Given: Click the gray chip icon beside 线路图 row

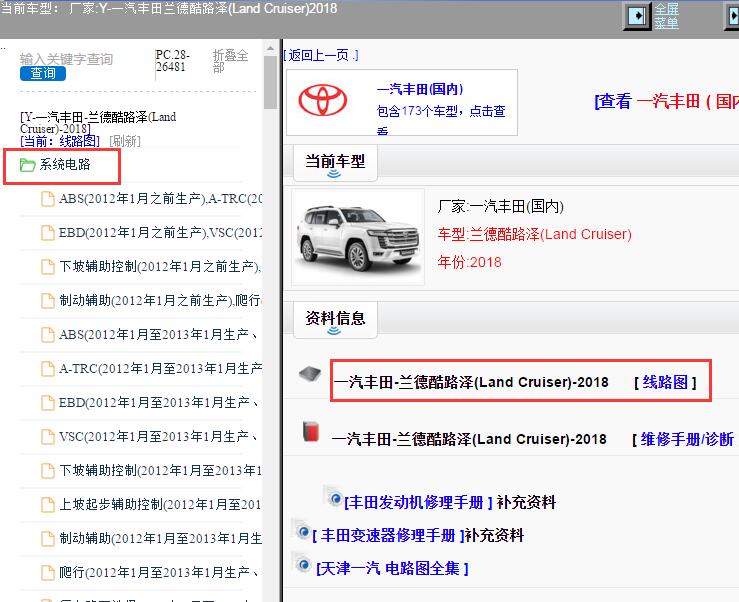Looking at the screenshot, I should click(x=310, y=374).
